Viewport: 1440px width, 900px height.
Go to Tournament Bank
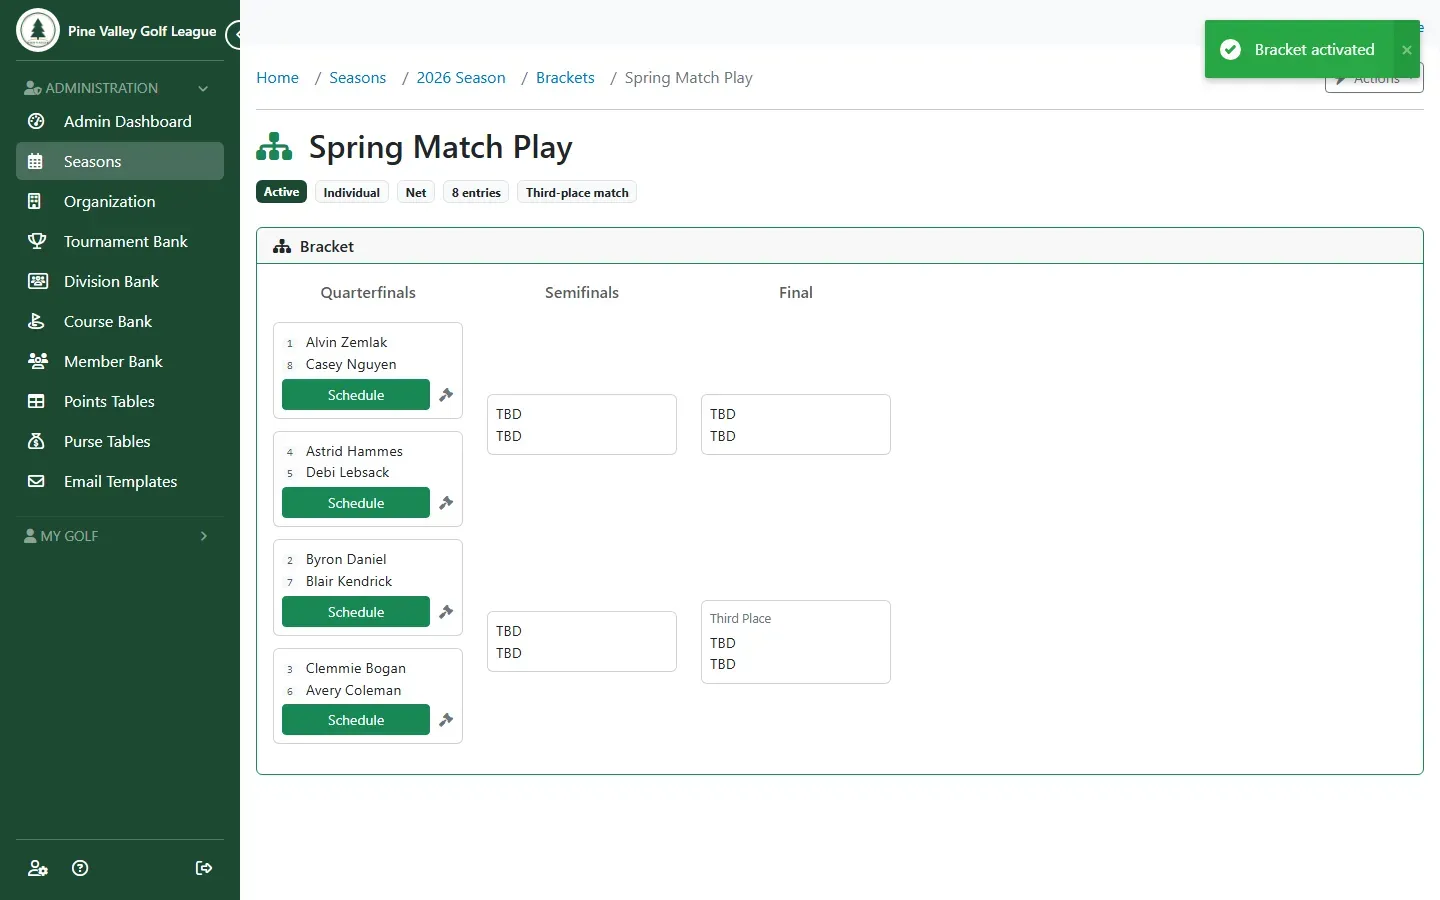[x=120, y=241]
